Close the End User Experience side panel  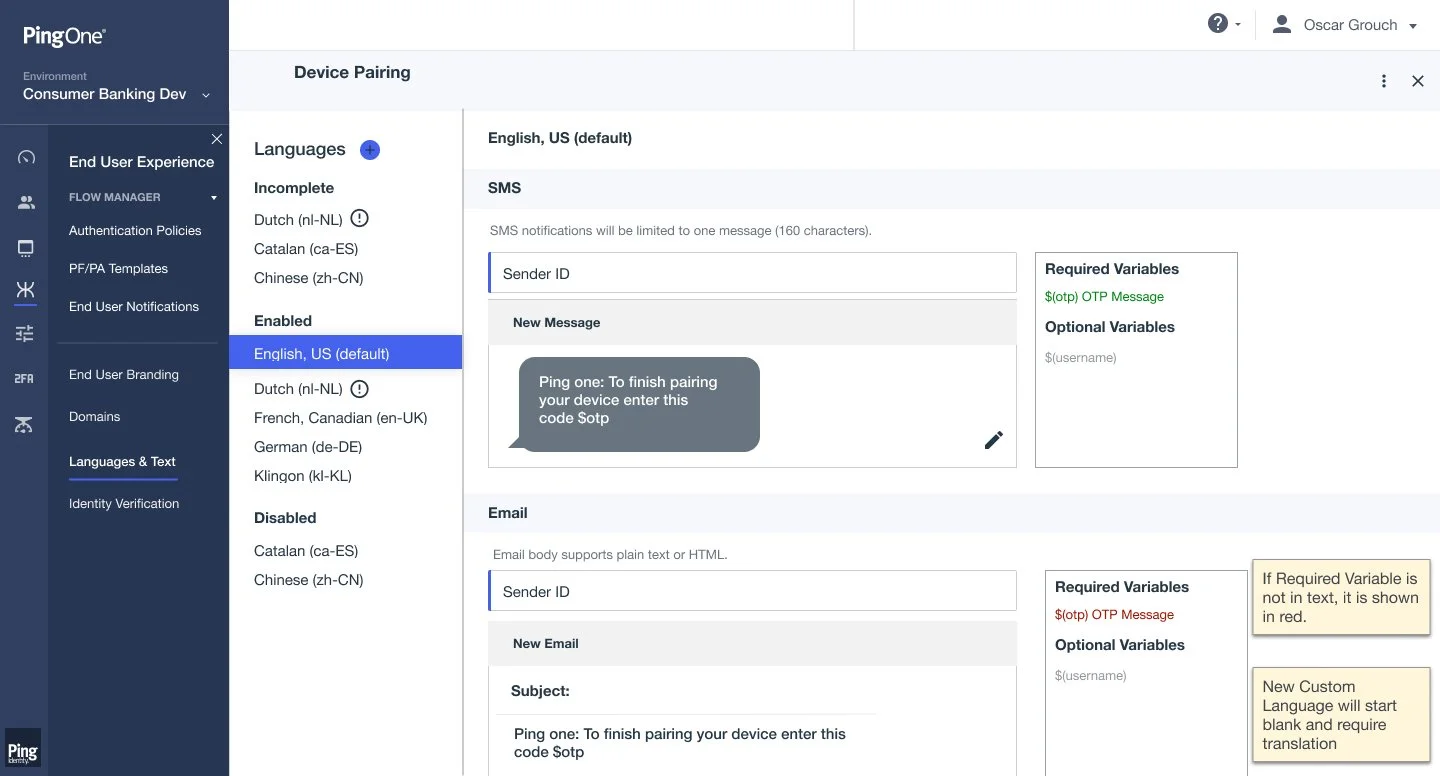tap(217, 138)
